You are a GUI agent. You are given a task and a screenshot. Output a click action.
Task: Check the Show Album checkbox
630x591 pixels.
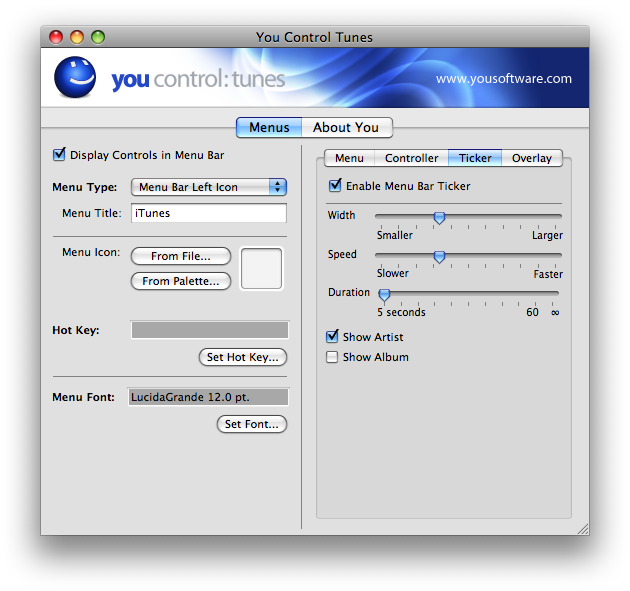(332, 357)
